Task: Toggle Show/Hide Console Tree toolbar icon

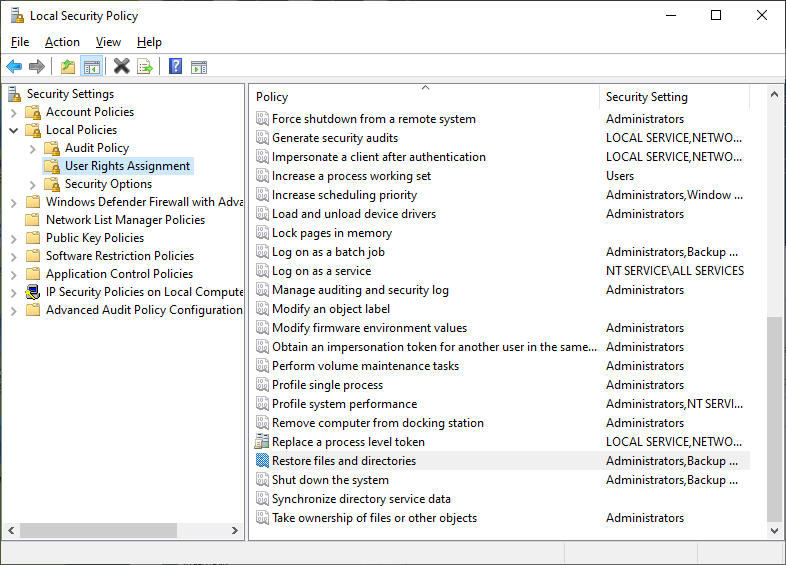Action: click(x=92, y=67)
